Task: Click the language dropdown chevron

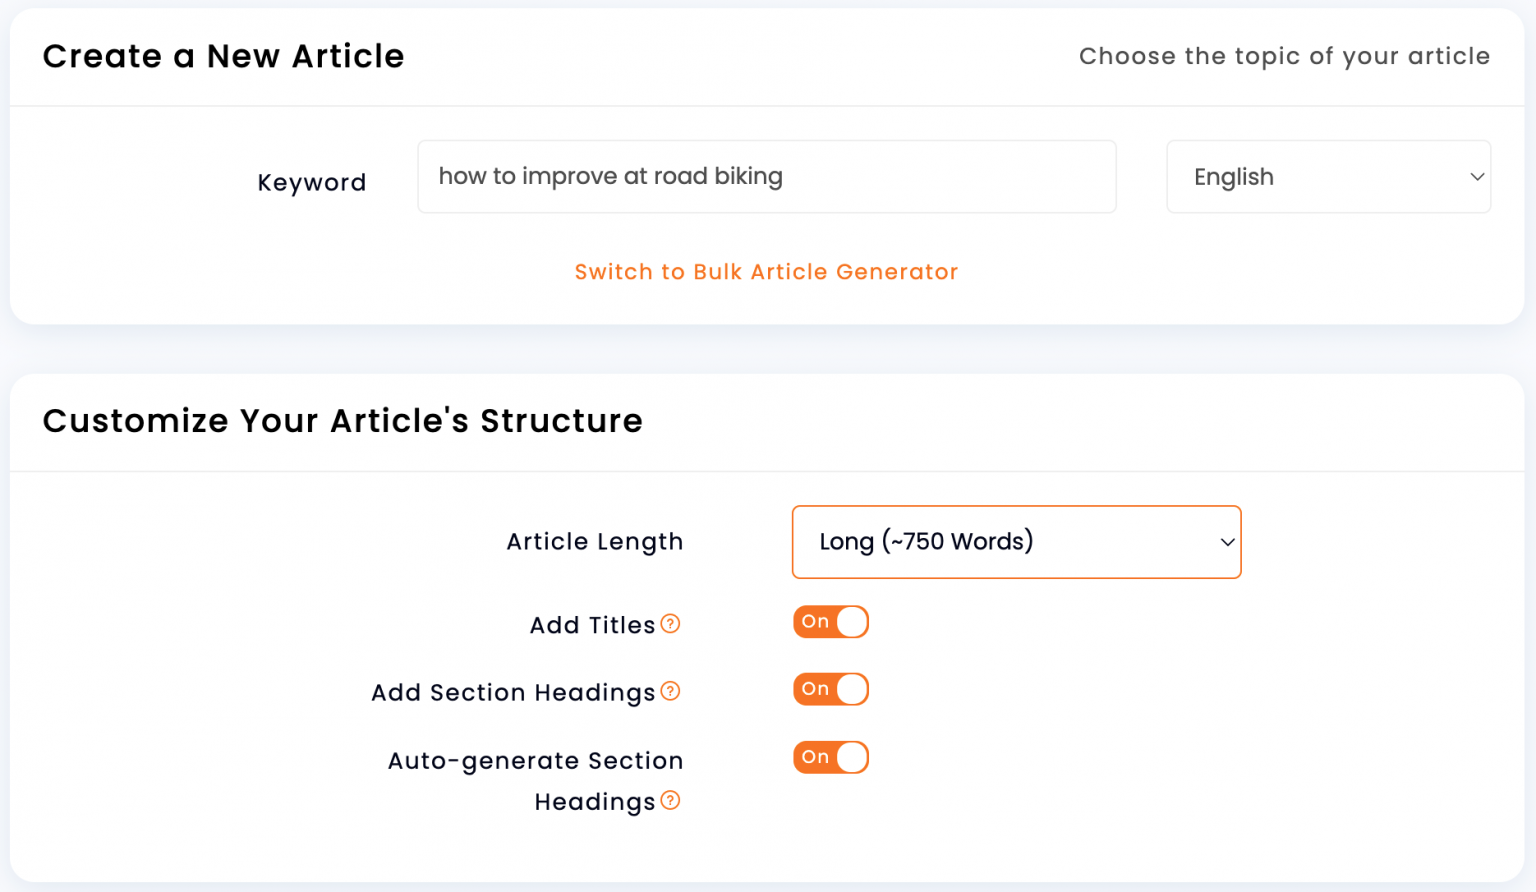Action: pyautogui.click(x=1477, y=177)
